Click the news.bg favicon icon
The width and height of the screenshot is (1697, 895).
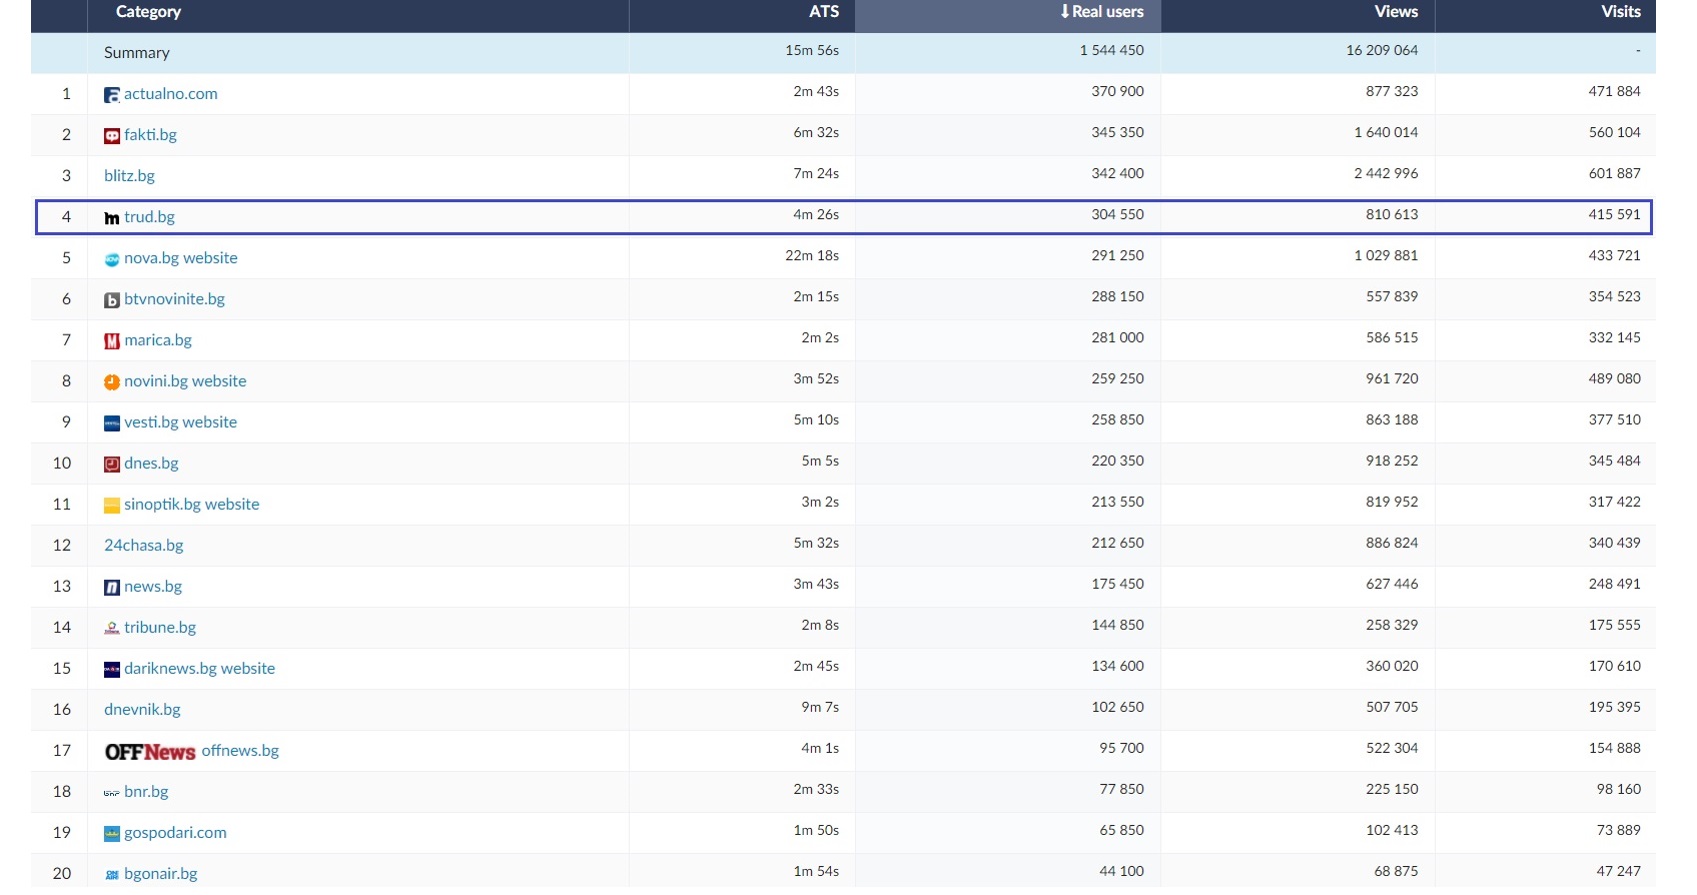coord(112,587)
